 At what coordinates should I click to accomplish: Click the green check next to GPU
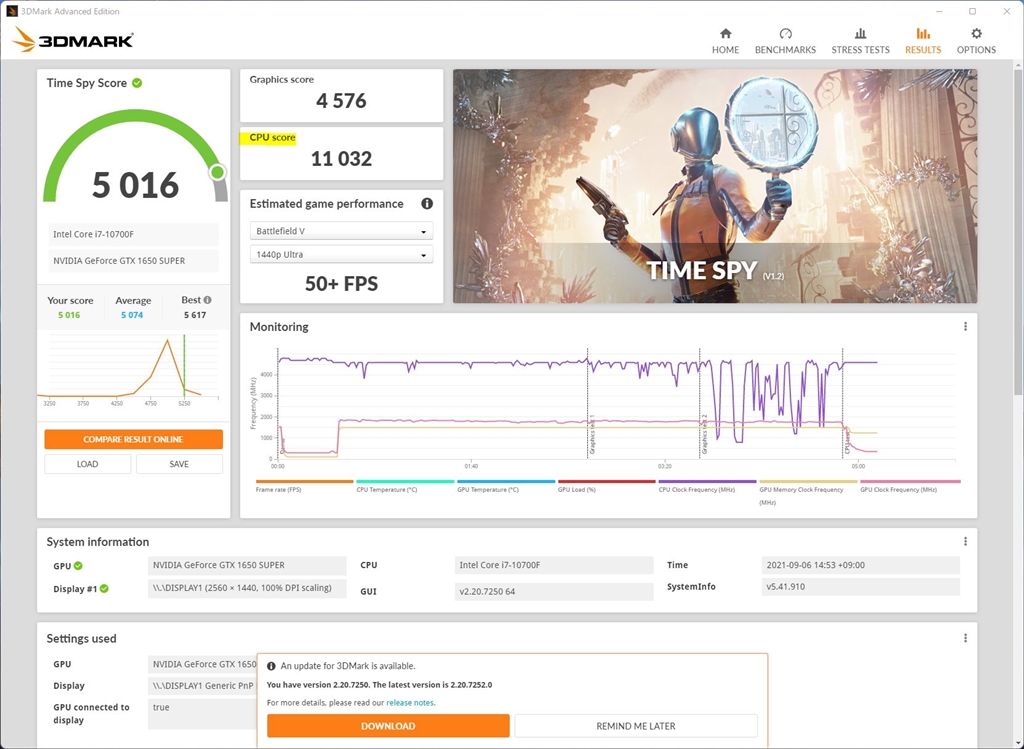78,566
